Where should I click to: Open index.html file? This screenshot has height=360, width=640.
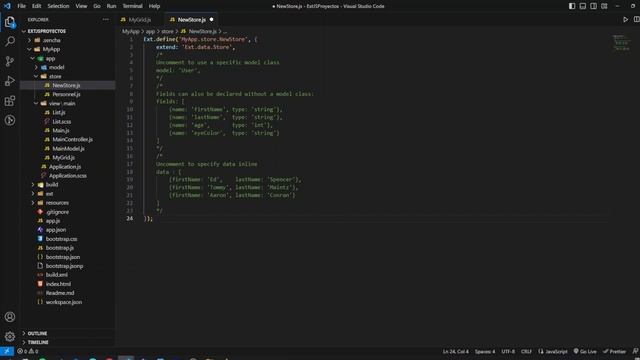coord(58,284)
